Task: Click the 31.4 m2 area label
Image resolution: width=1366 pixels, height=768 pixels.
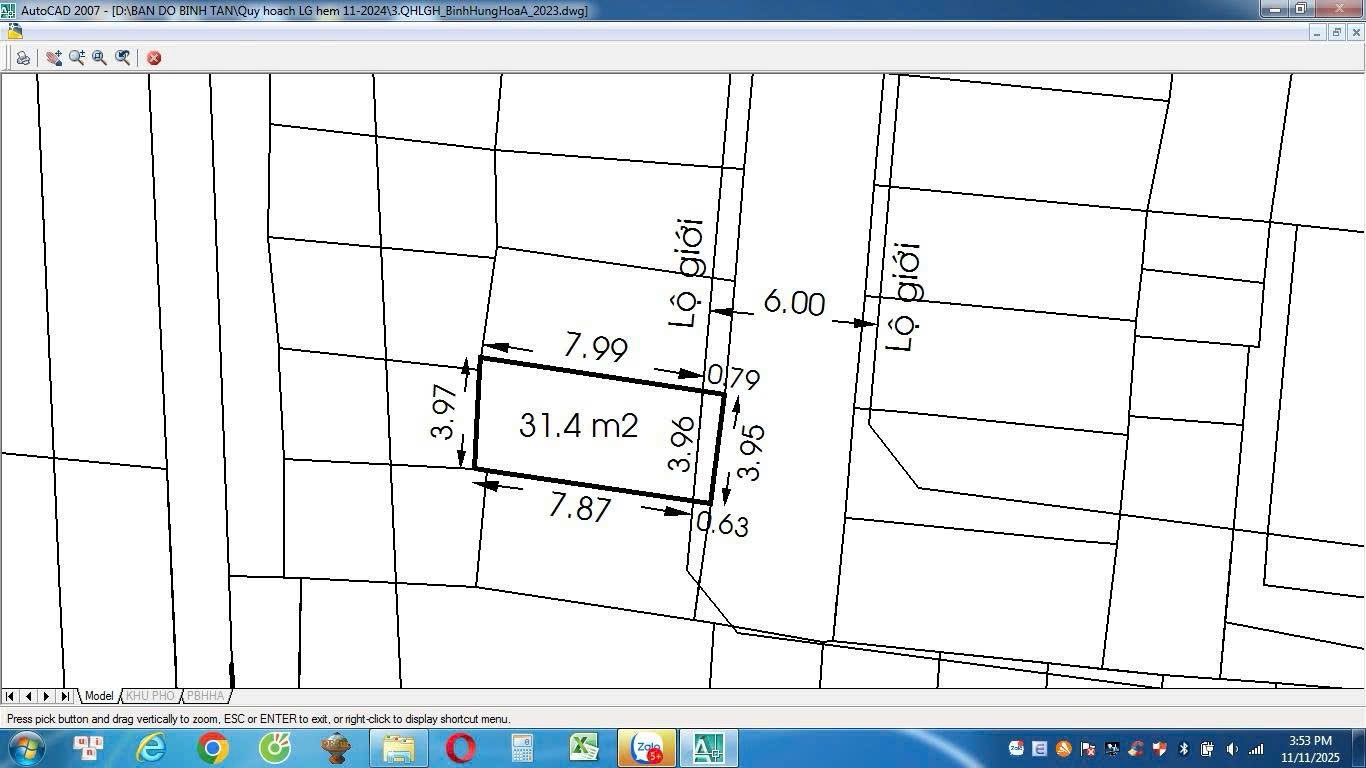Action: [x=578, y=426]
